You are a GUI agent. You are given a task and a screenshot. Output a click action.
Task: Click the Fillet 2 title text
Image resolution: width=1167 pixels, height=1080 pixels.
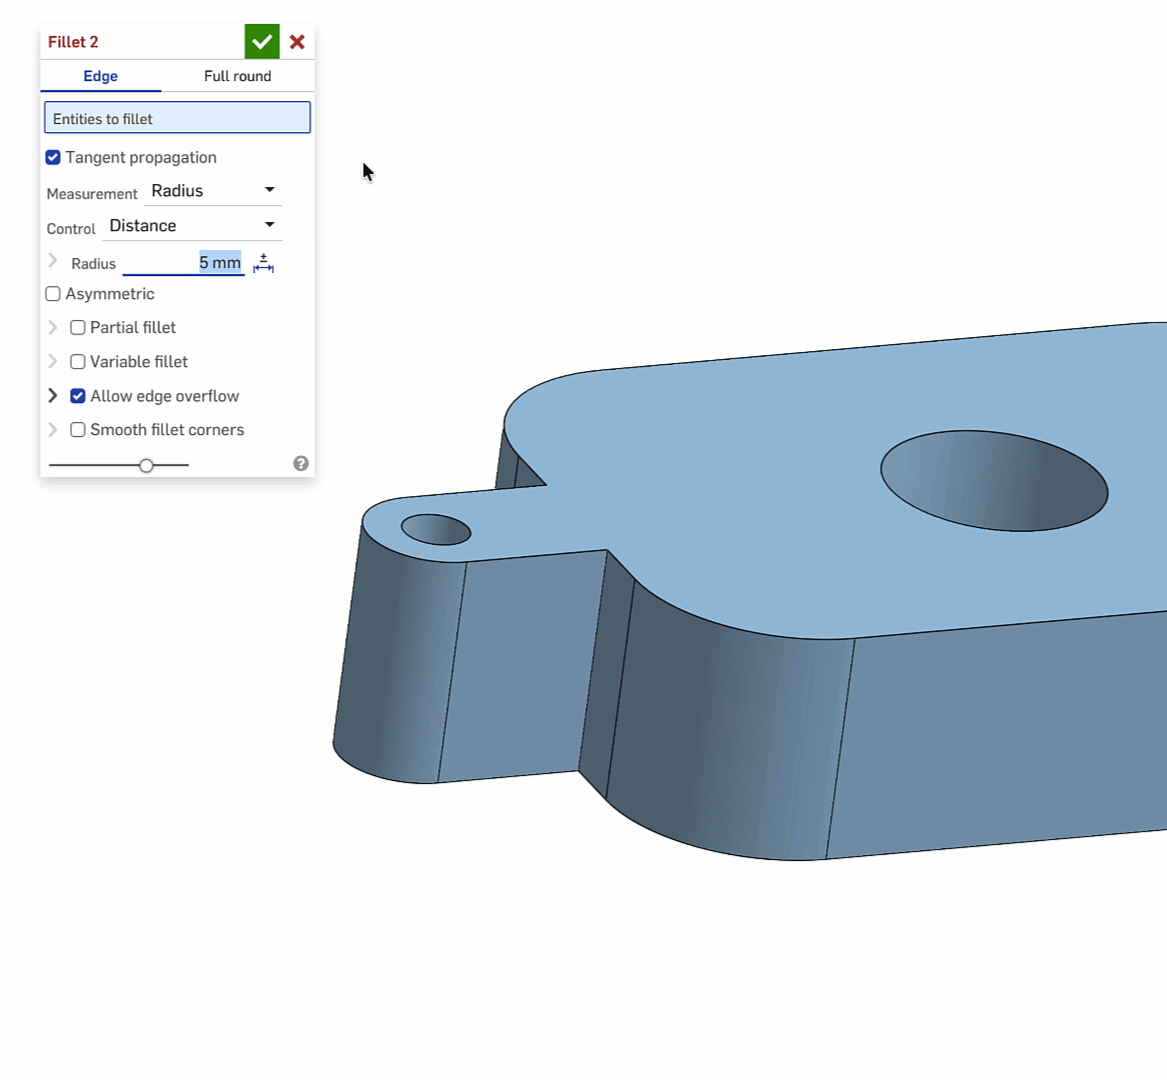click(x=73, y=42)
